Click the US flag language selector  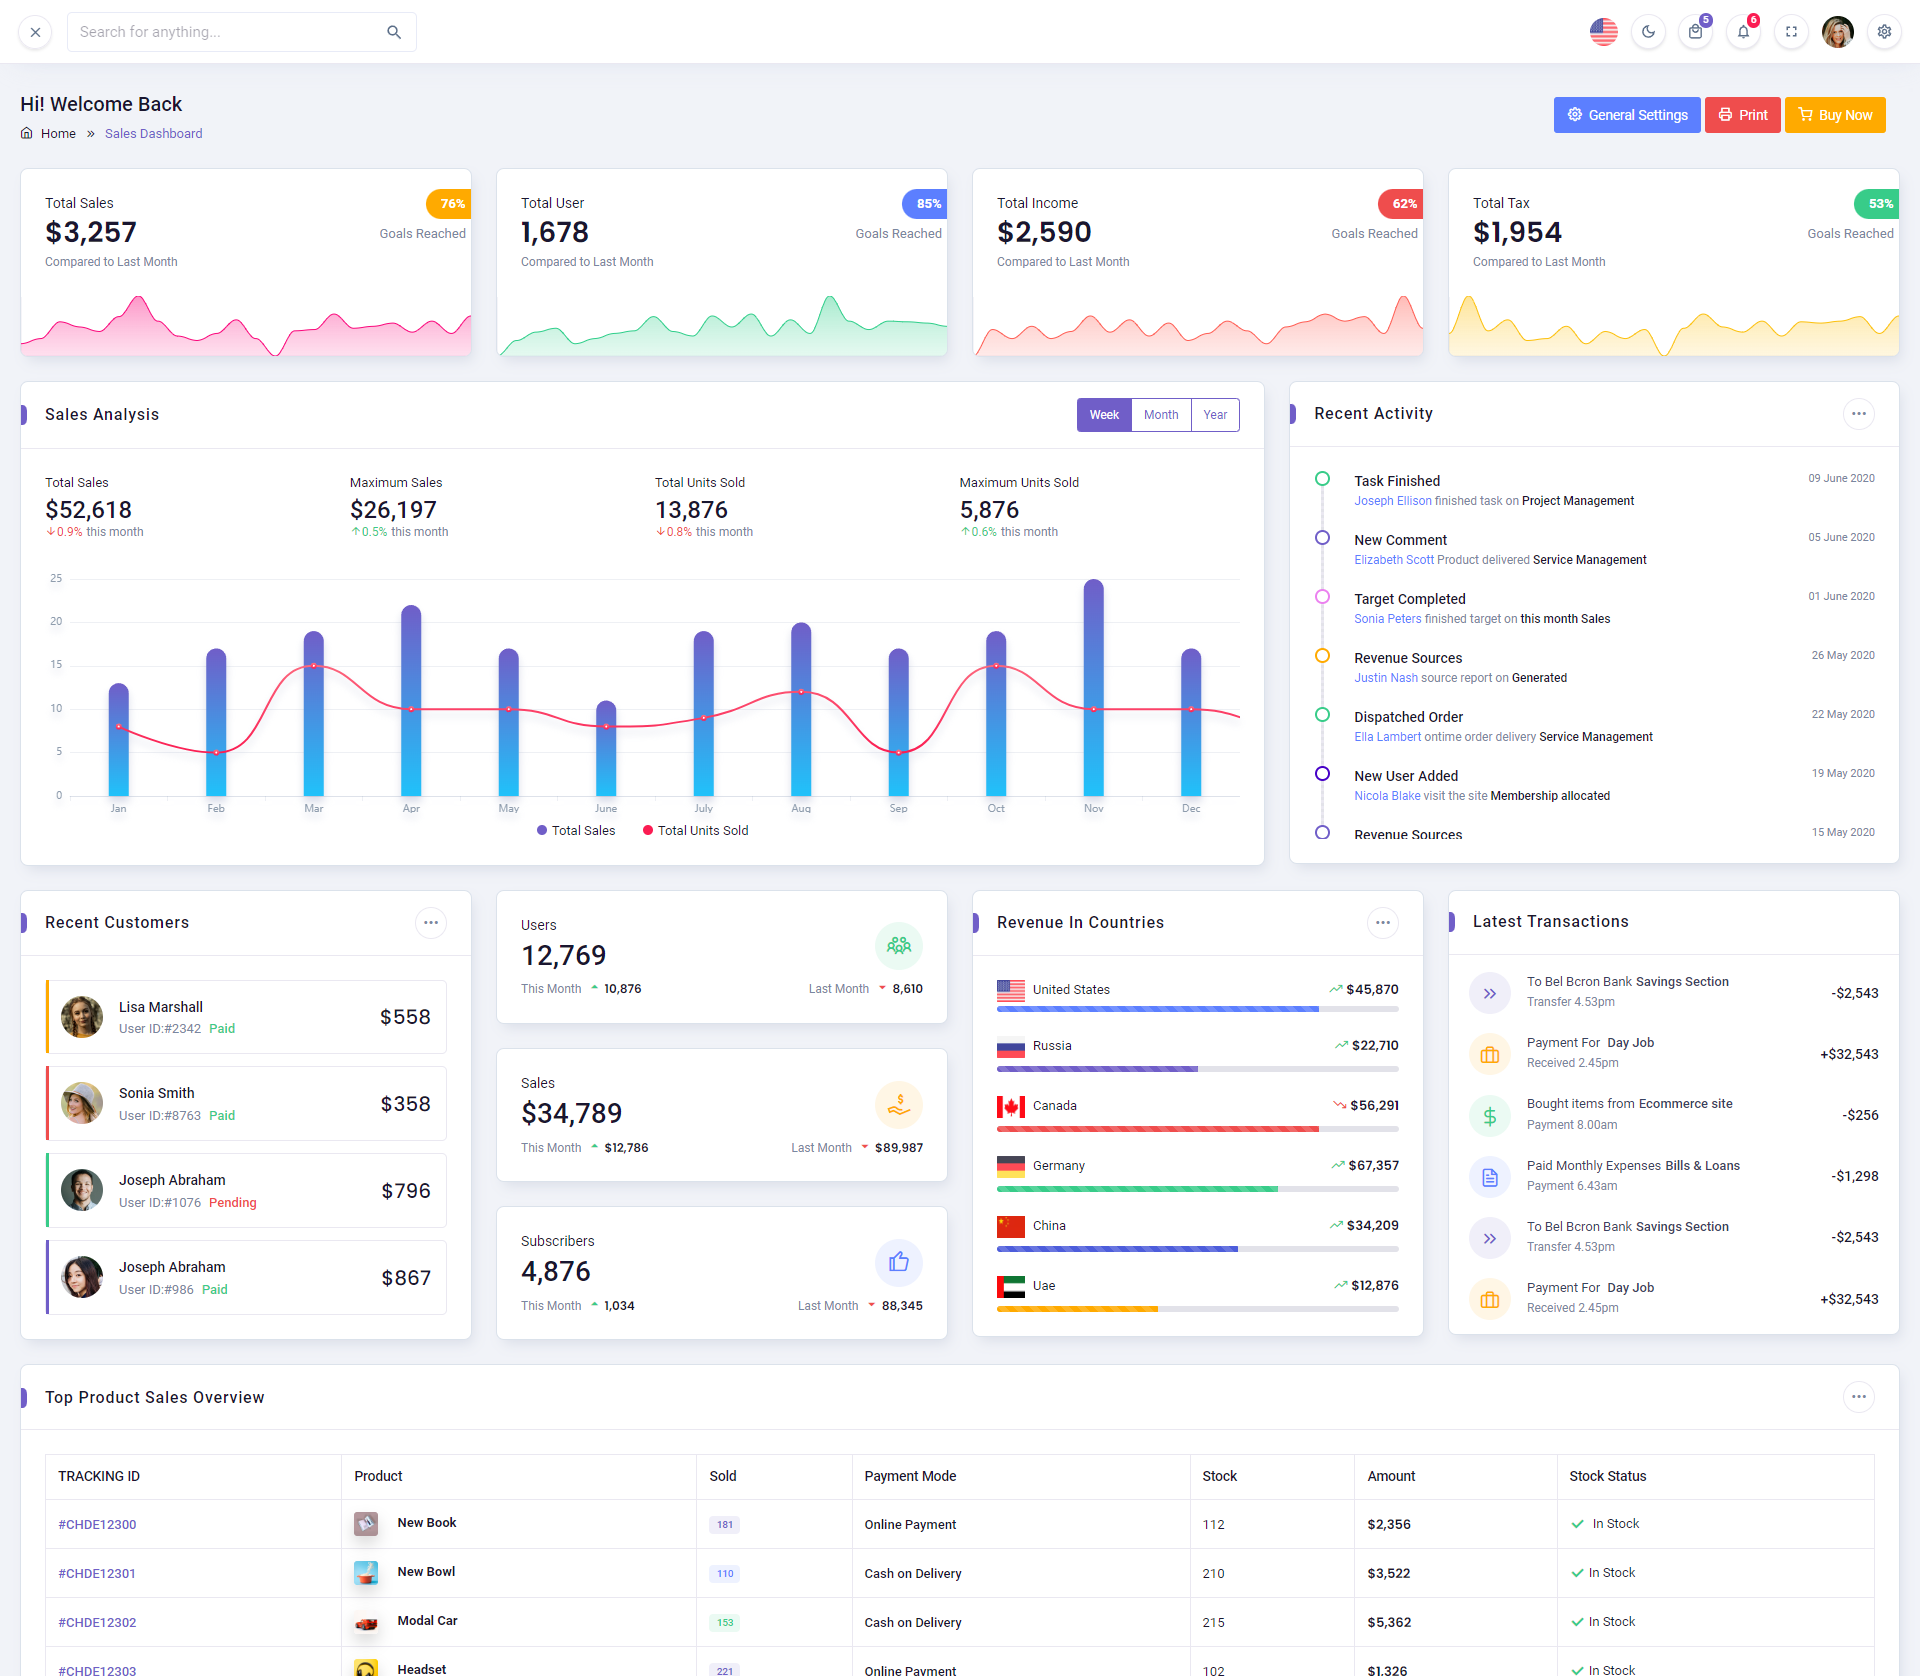1603,32
